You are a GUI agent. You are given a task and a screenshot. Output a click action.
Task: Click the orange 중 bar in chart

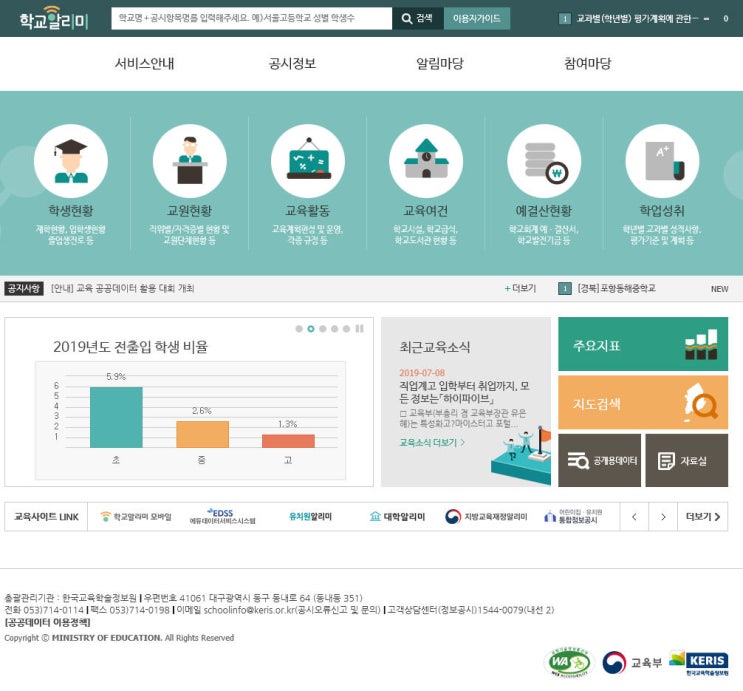tap(202, 434)
